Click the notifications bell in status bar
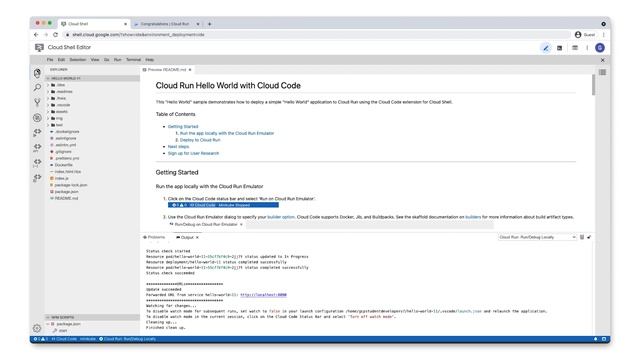Image resolution: width=640 pixels, height=360 pixels. point(595,339)
